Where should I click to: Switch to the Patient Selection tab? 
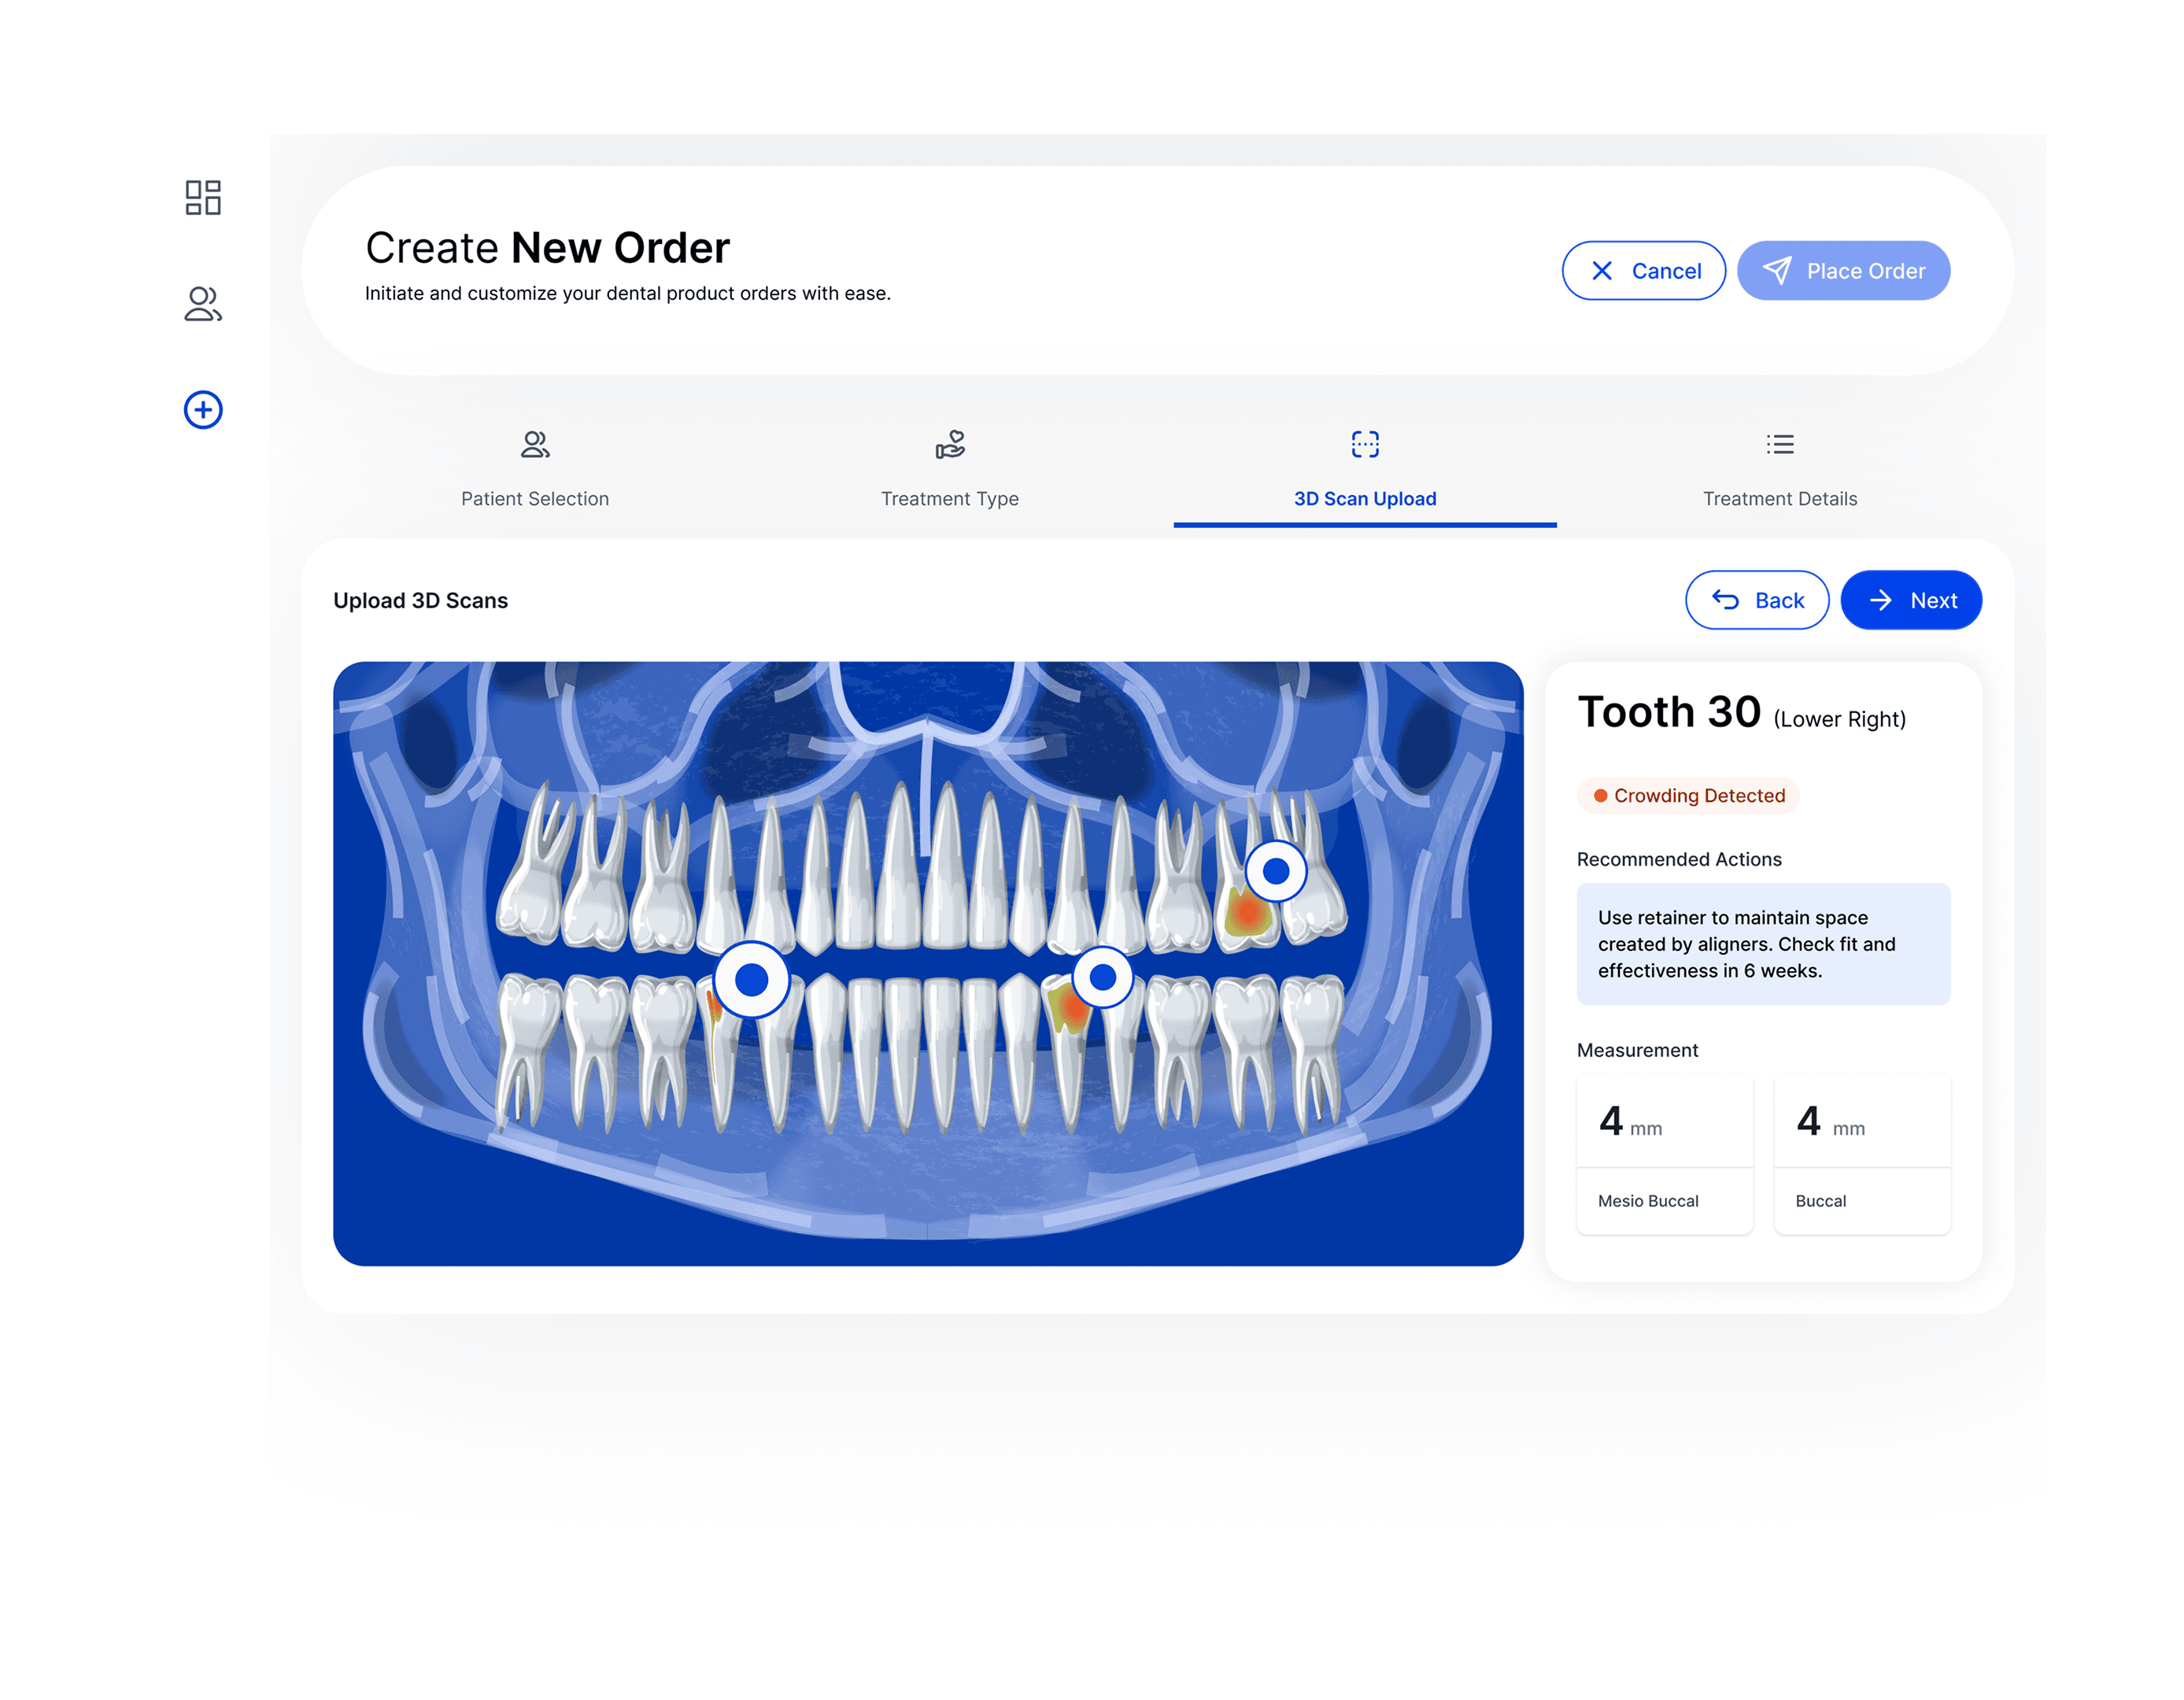tap(535, 499)
